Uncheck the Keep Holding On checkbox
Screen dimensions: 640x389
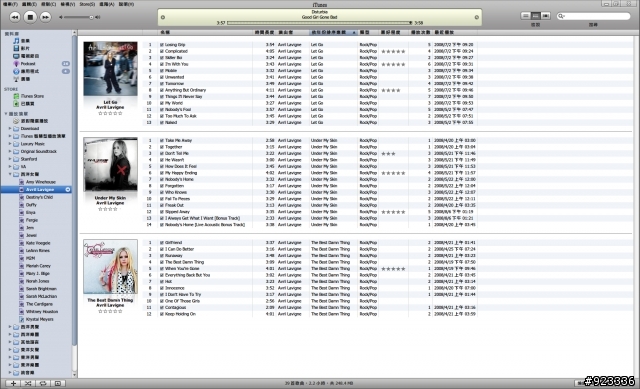click(x=162, y=314)
